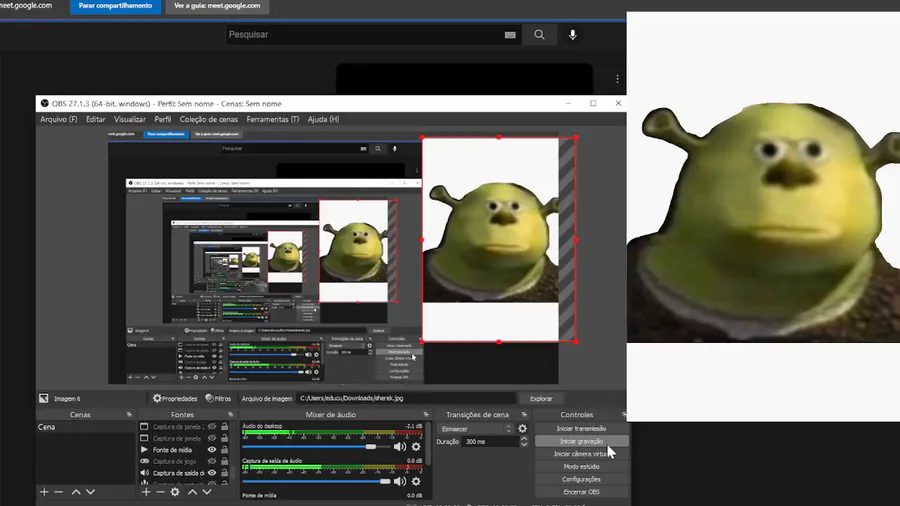Open transition properties gear icon
The image size is (900, 506).
tap(522, 429)
